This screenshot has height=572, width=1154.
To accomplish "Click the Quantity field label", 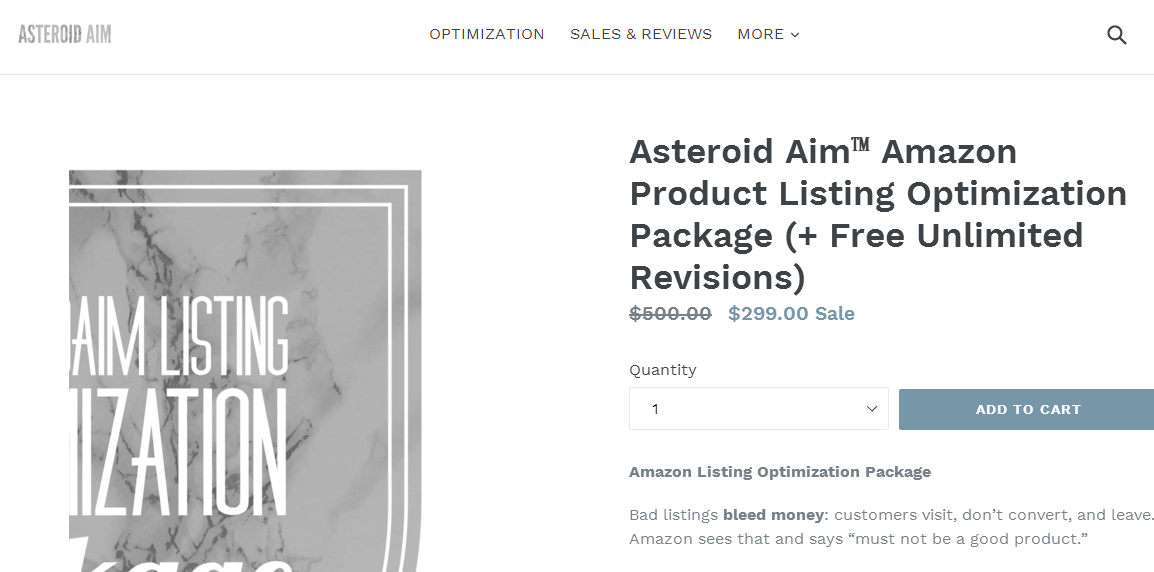I will [662, 370].
